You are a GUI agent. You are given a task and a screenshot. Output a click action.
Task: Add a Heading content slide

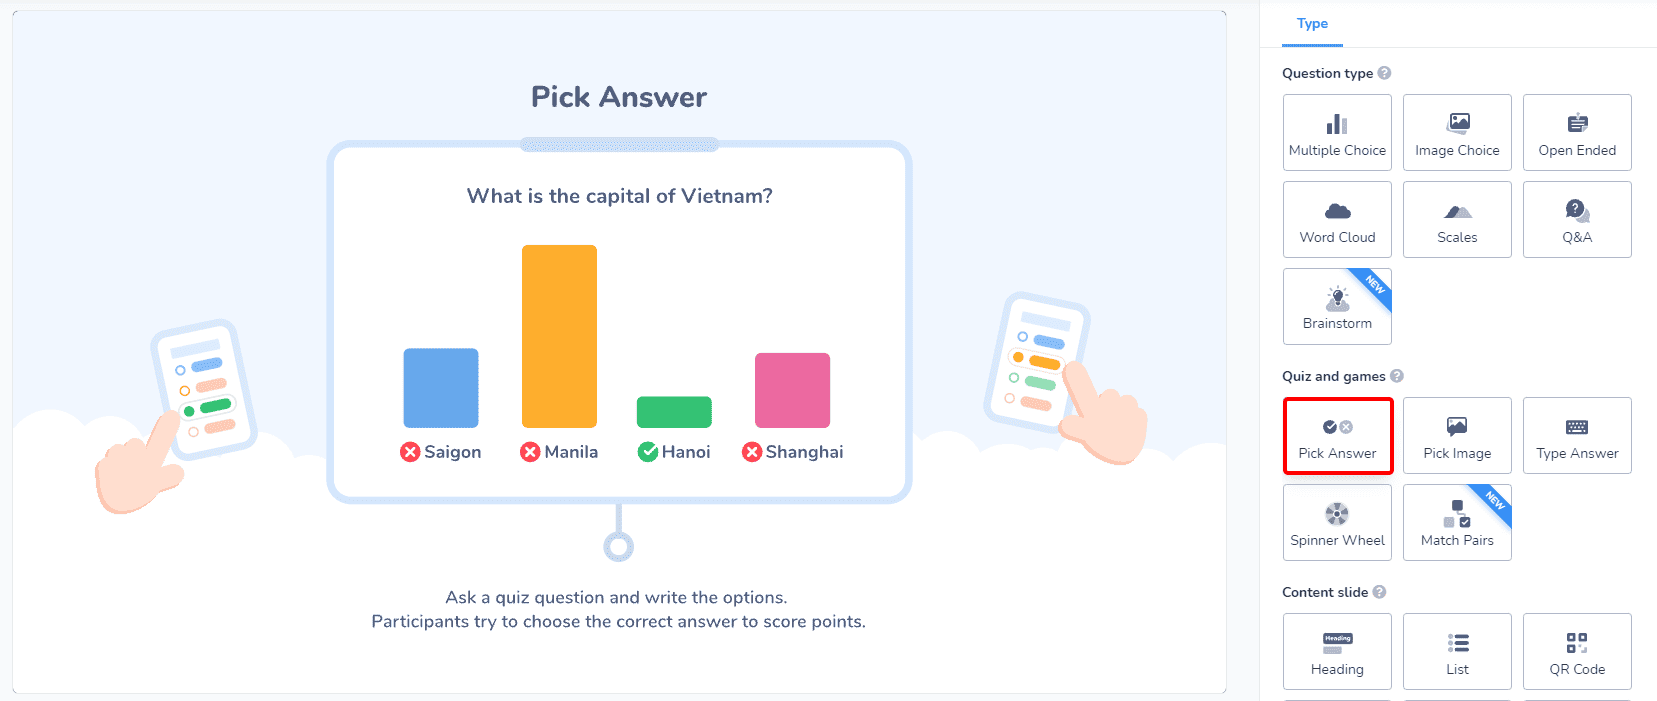pyautogui.click(x=1337, y=651)
